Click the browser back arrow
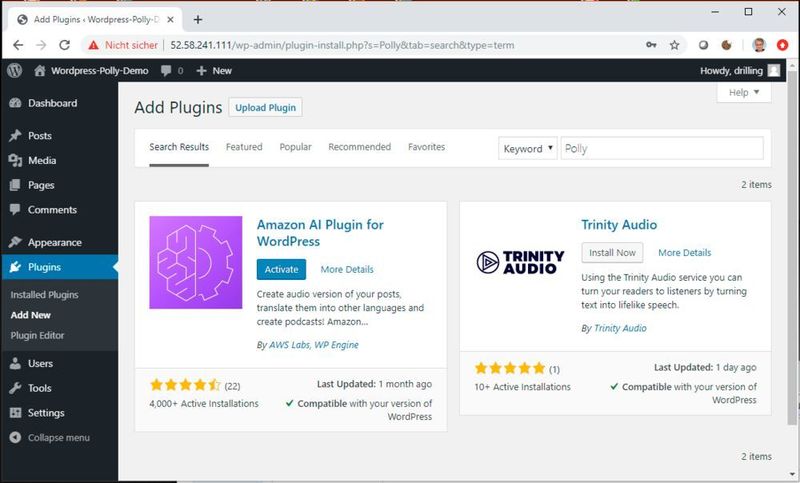Screen dimensions: 800x483 click(x=18, y=45)
